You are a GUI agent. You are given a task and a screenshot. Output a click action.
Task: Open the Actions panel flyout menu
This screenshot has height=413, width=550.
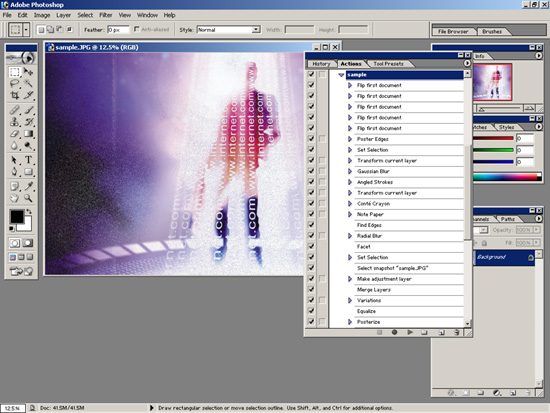[x=467, y=64]
